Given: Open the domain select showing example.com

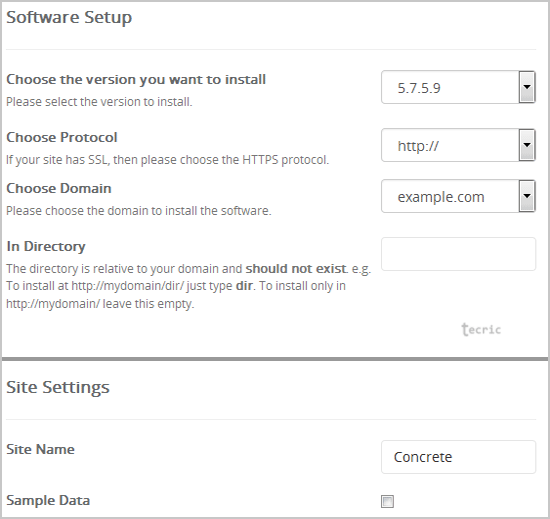Looking at the screenshot, I should coord(458,196).
